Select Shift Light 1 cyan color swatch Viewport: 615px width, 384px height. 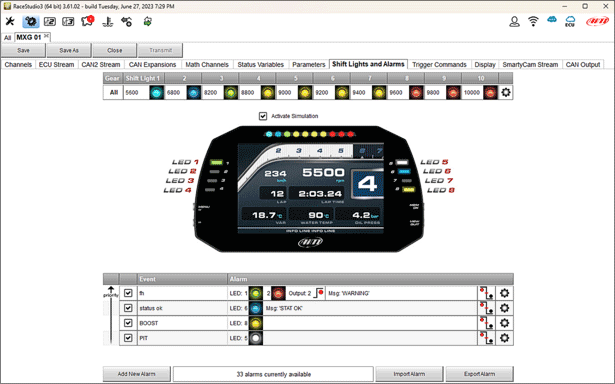pyautogui.click(x=157, y=93)
